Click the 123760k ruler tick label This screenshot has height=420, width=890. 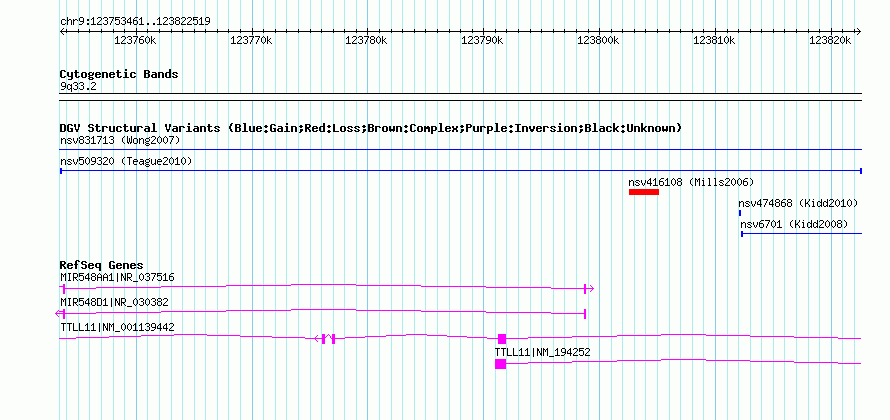tap(136, 40)
